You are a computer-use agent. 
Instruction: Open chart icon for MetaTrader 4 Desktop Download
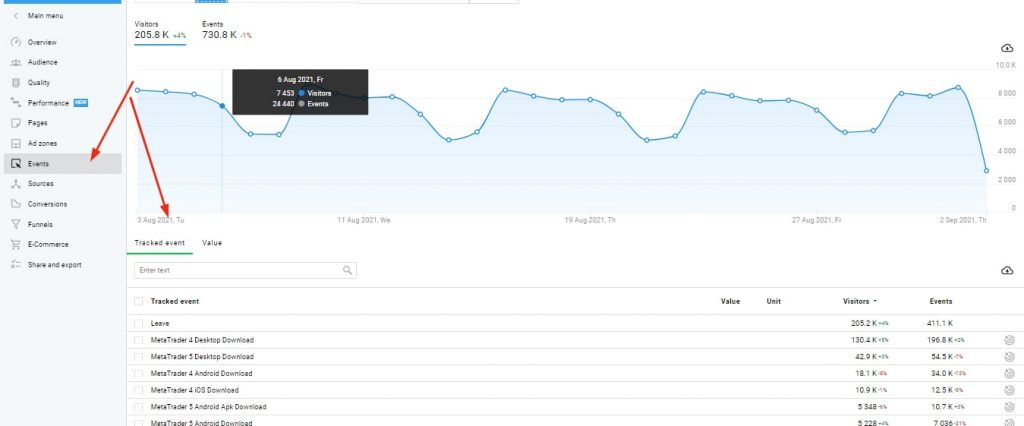[1009, 340]
